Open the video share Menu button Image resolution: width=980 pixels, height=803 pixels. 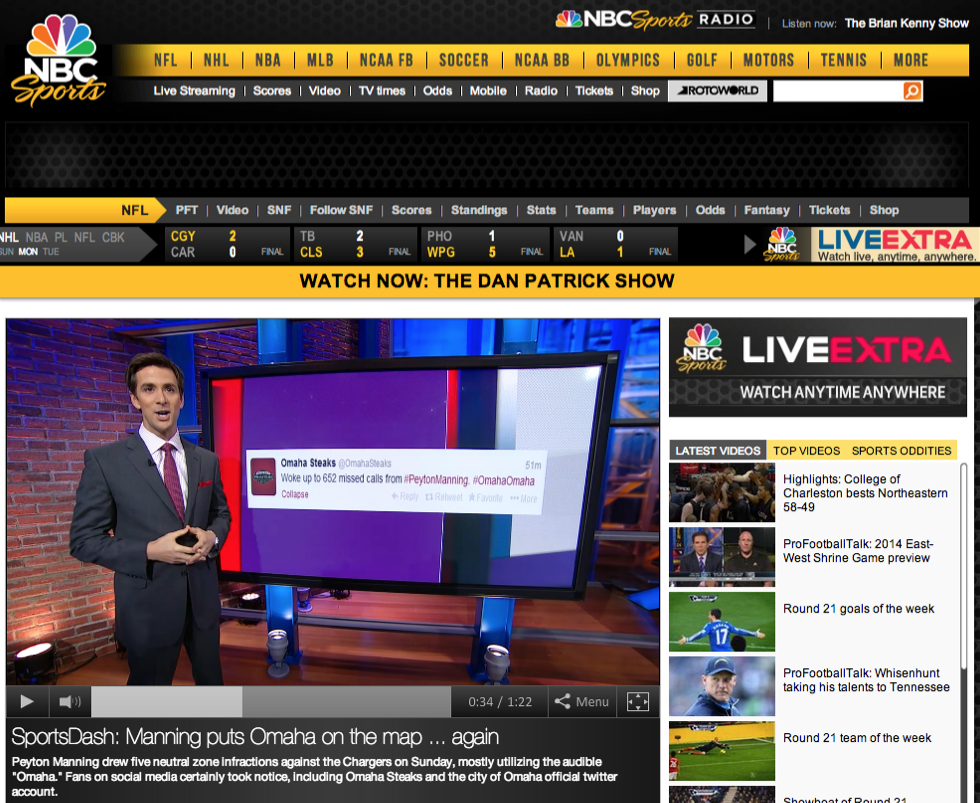tap(582, 702)
